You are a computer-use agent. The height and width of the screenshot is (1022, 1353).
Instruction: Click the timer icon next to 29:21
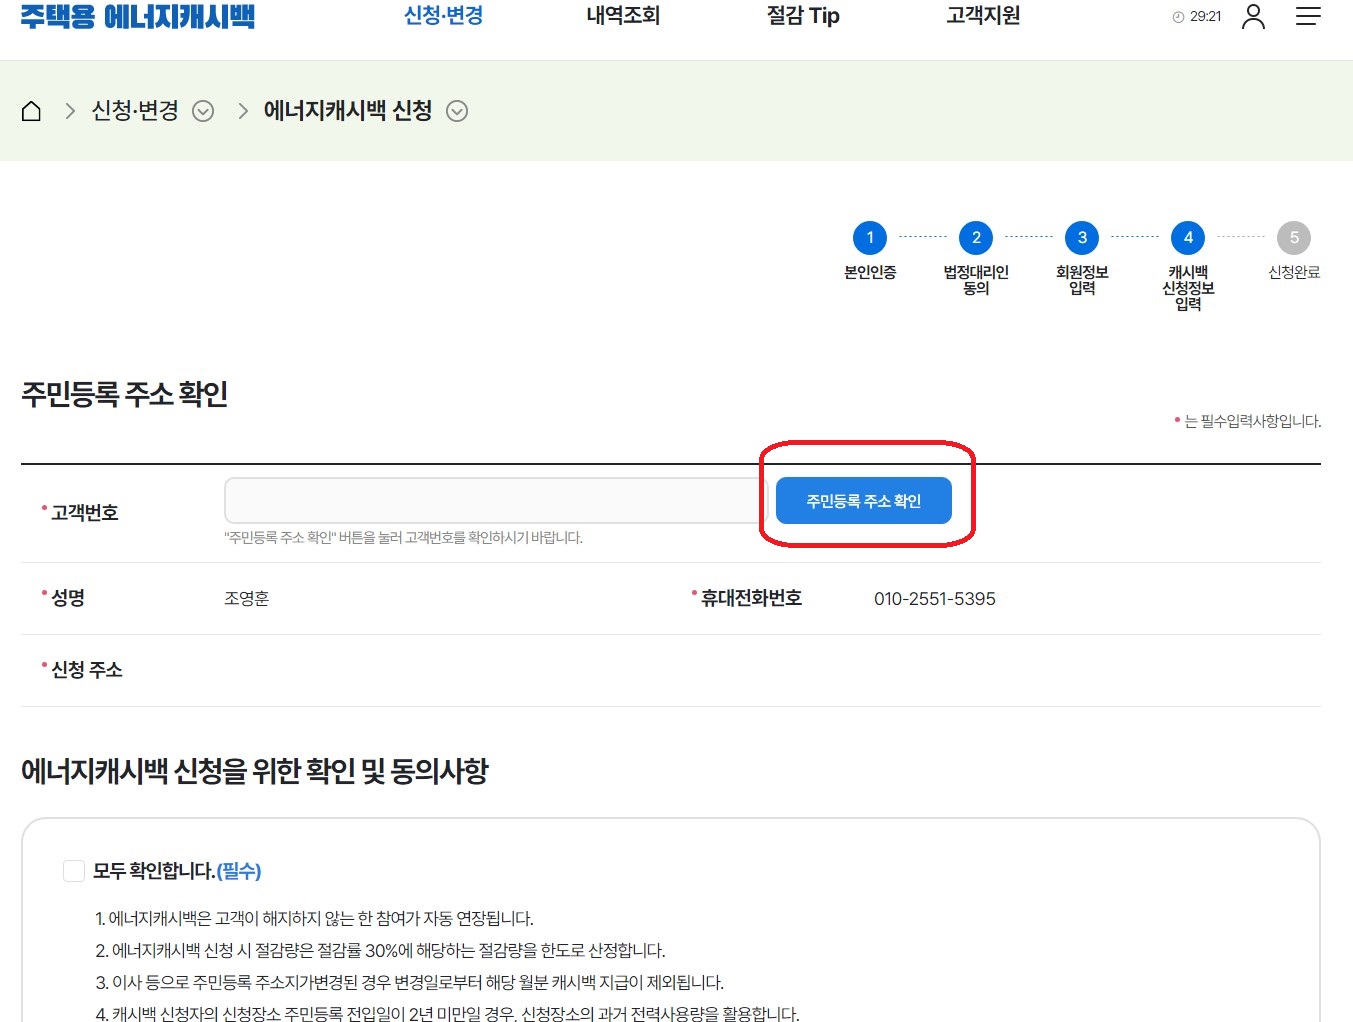click(x=1177, y=16)
